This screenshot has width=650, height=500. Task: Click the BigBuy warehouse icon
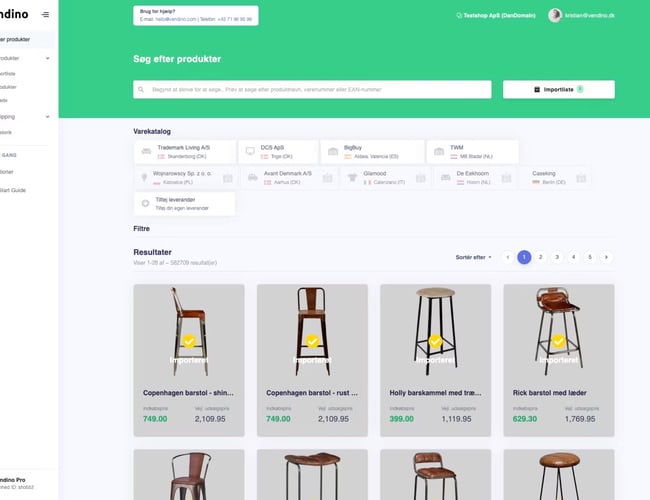pyautogui.click(x=333, y=151)
